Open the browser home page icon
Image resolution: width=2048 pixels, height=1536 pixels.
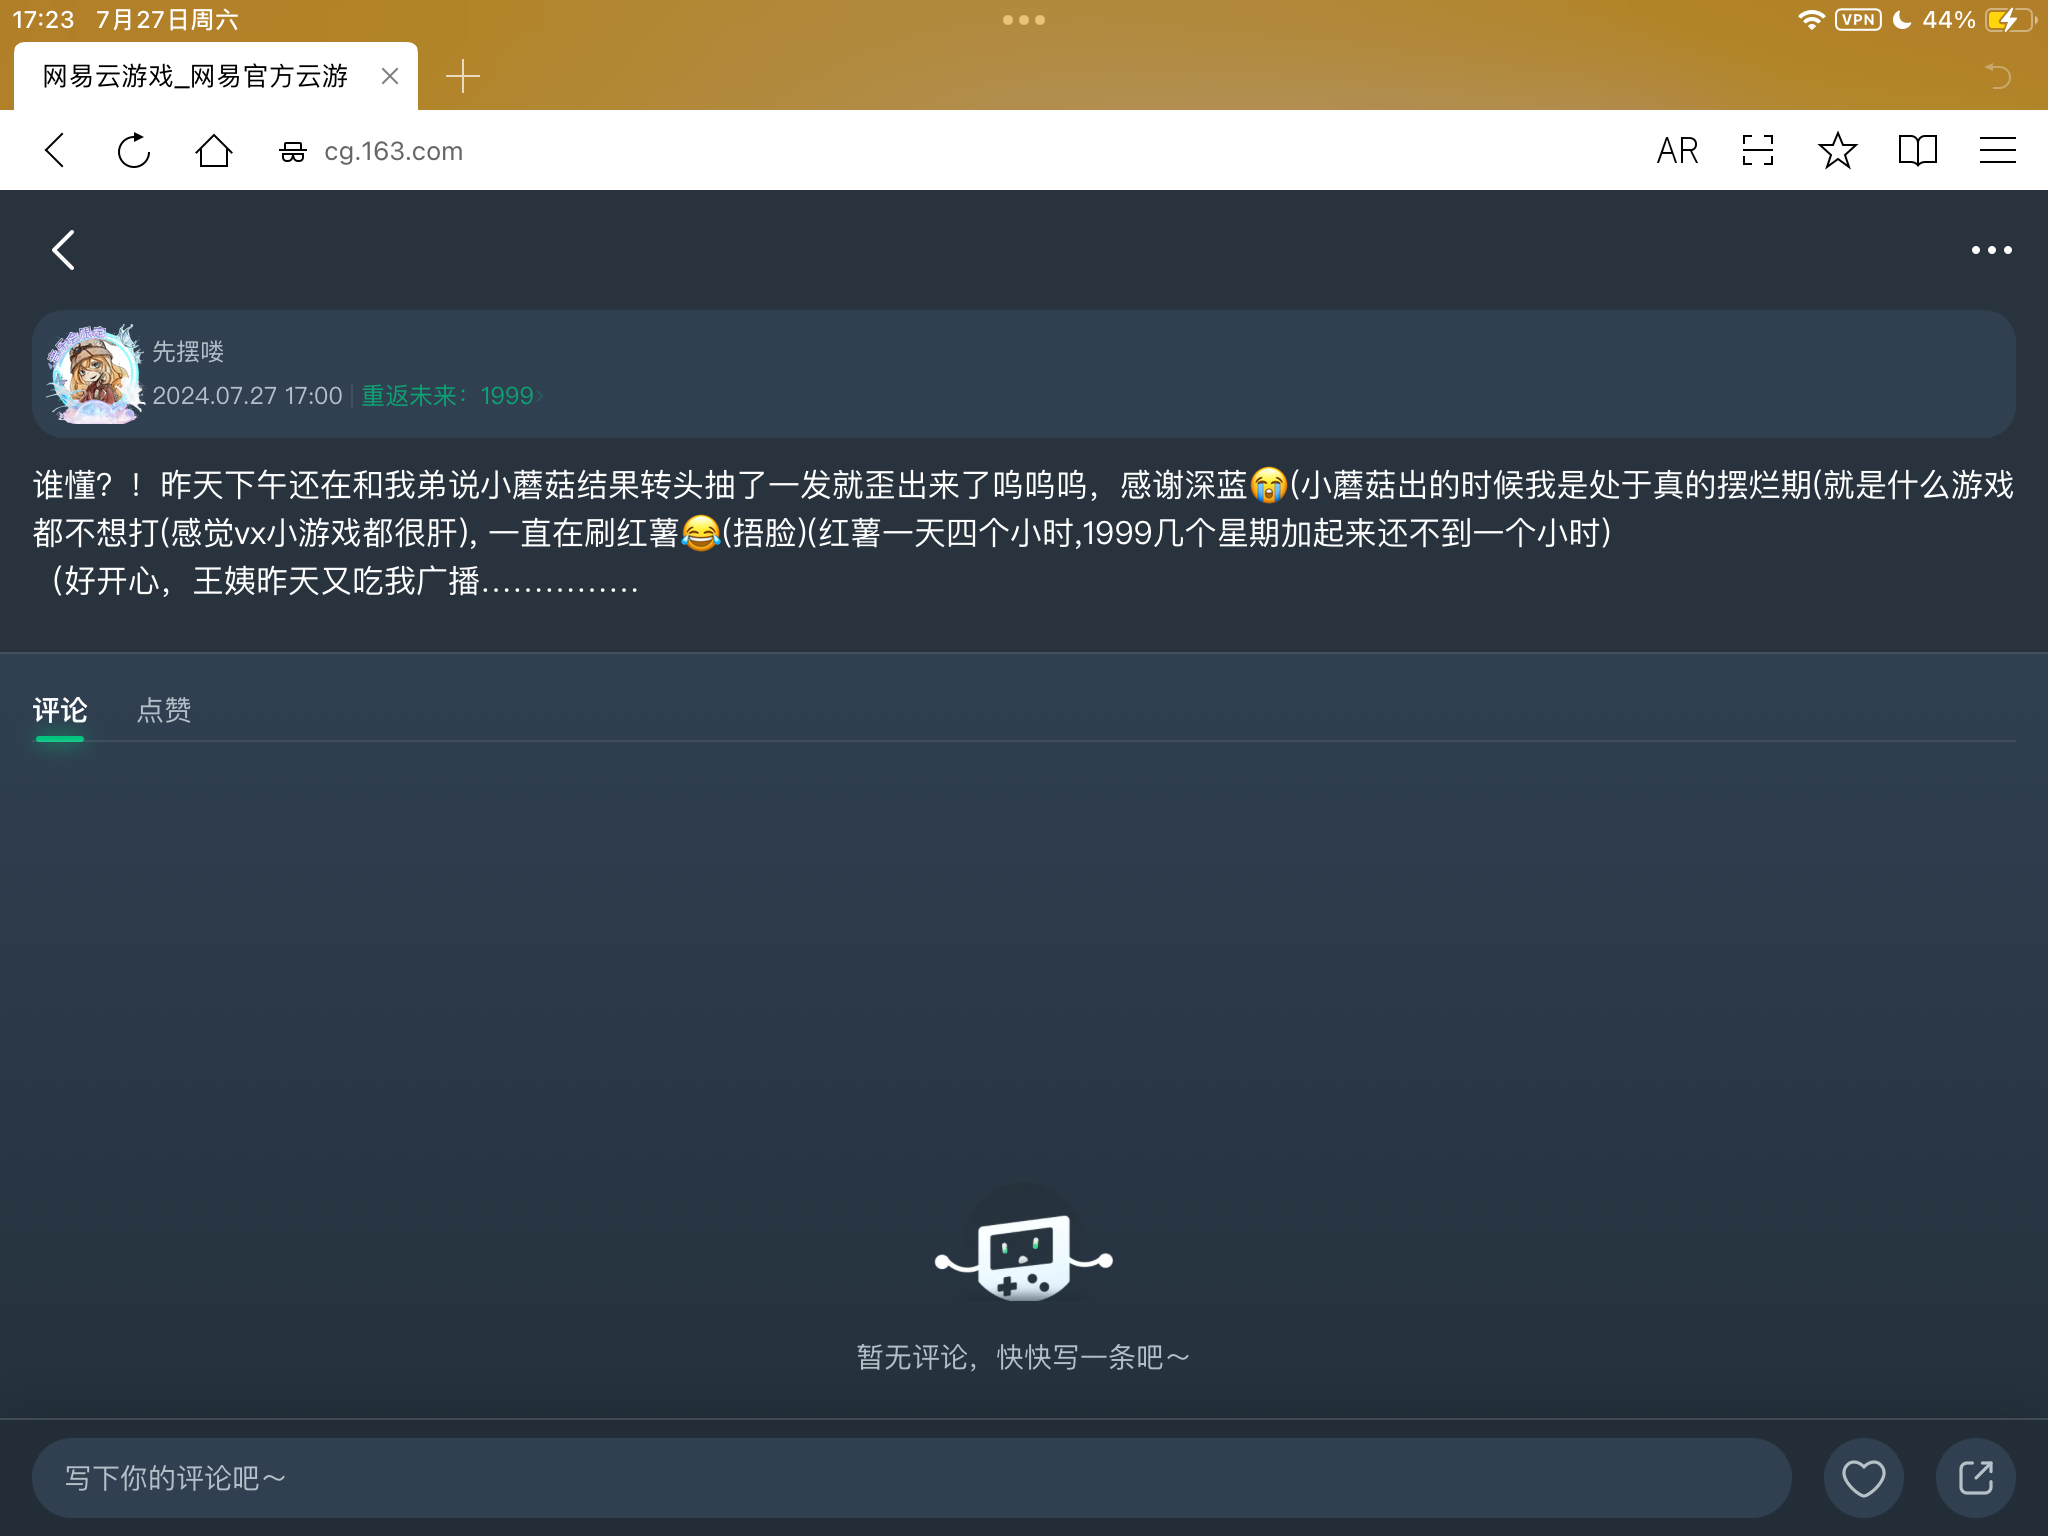tap(213, 151)
